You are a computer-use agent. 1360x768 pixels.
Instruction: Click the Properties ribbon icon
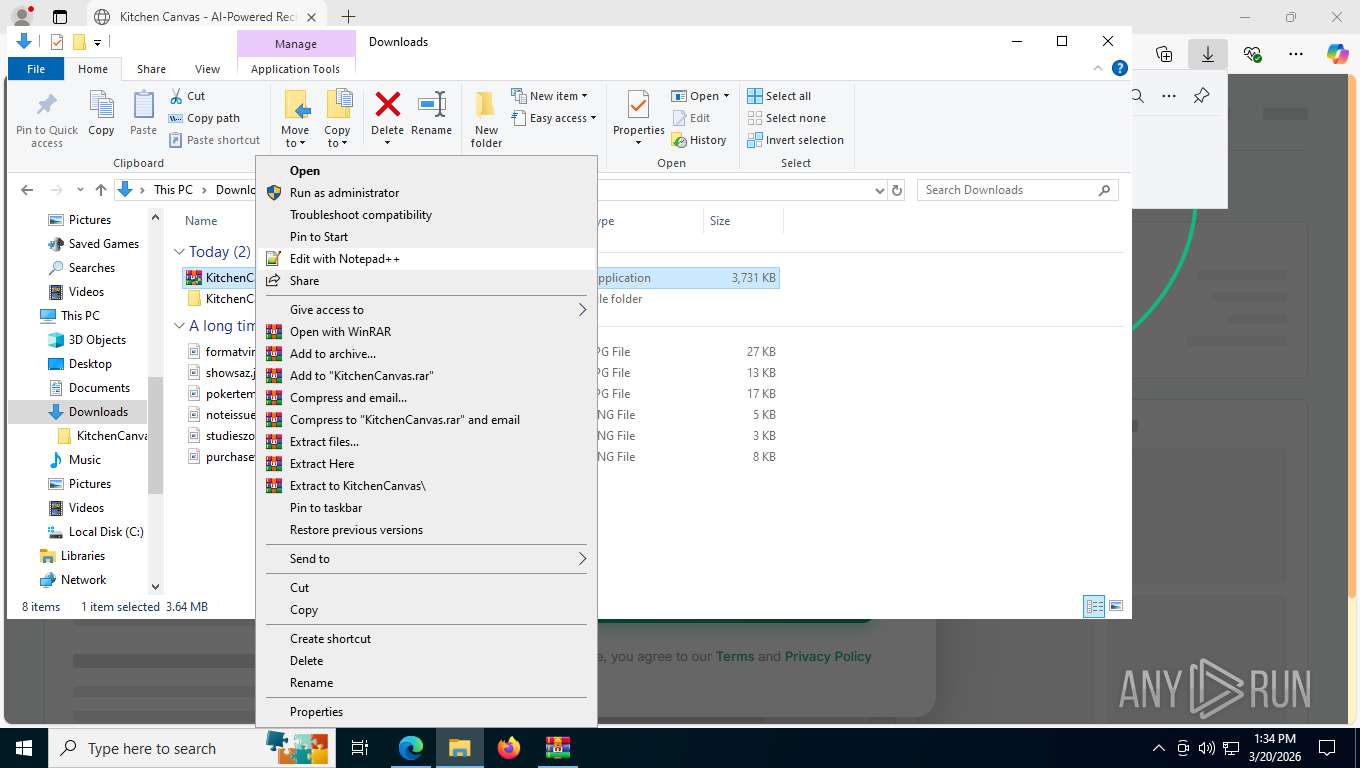pyautogui.click(x=638, y=104)
